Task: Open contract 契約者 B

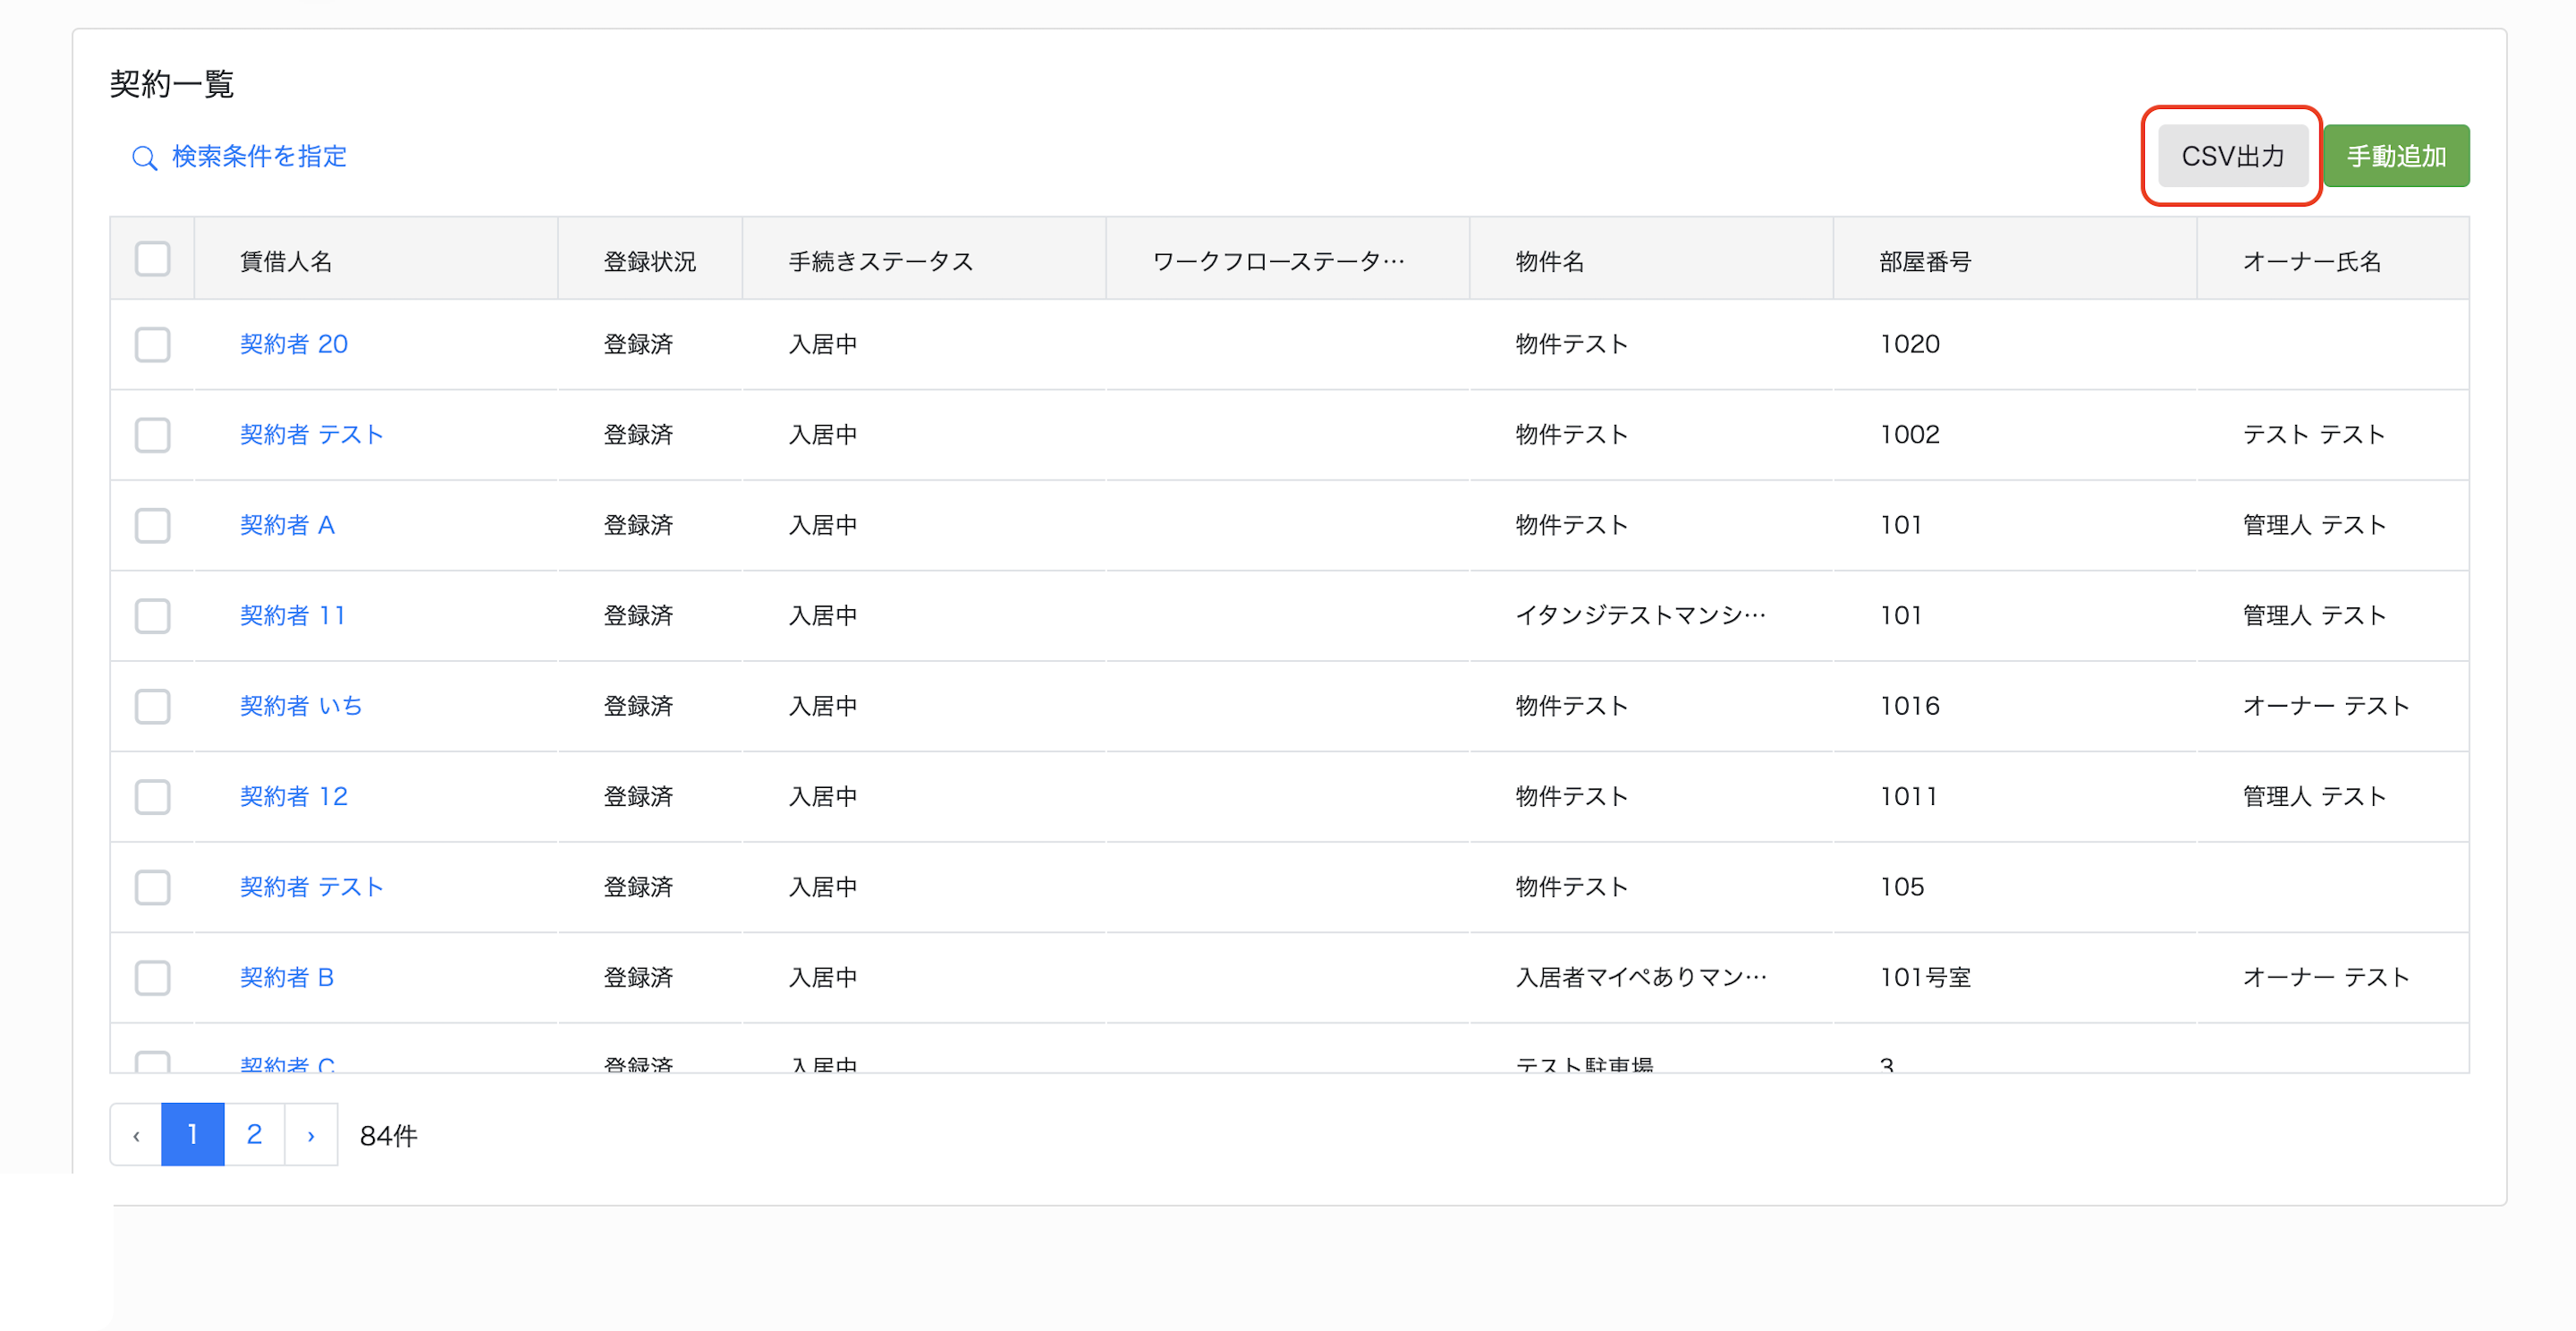Action: point(287,977)
